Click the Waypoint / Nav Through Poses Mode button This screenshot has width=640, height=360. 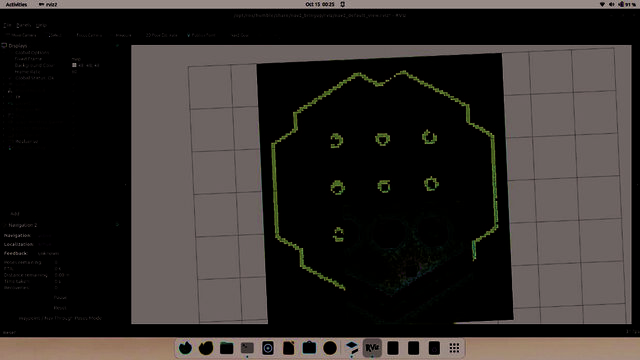(x=60, y=318)
